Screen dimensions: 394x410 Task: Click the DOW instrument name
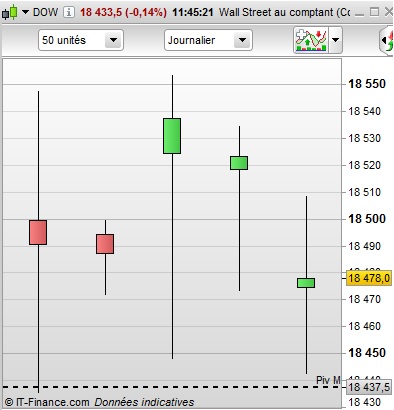(45, 12)
